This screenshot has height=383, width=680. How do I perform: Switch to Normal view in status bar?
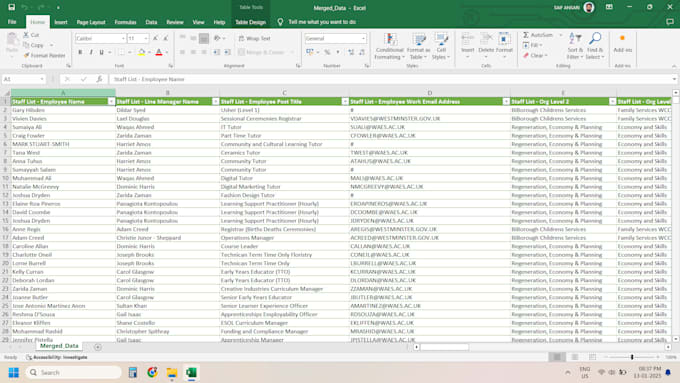557,357
